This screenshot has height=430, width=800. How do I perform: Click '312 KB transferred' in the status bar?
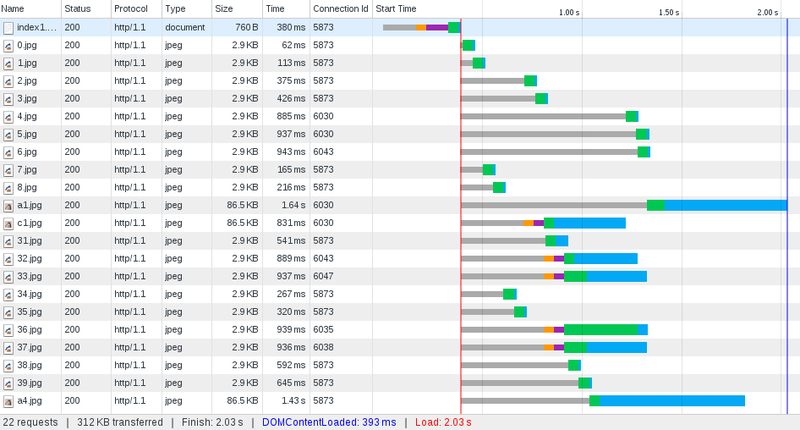click(120, 422)
